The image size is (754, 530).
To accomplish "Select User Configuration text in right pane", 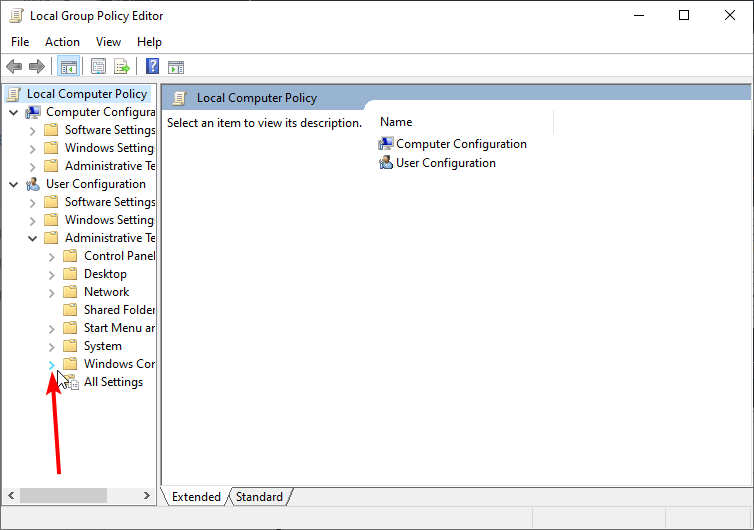I will (x=446, y=163).
